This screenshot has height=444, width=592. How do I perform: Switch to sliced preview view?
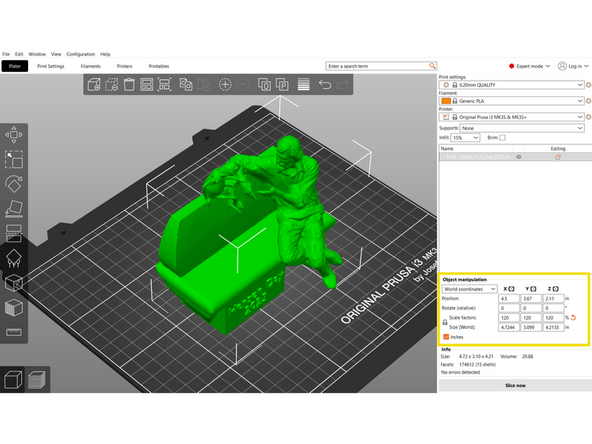tap(37, 379)
